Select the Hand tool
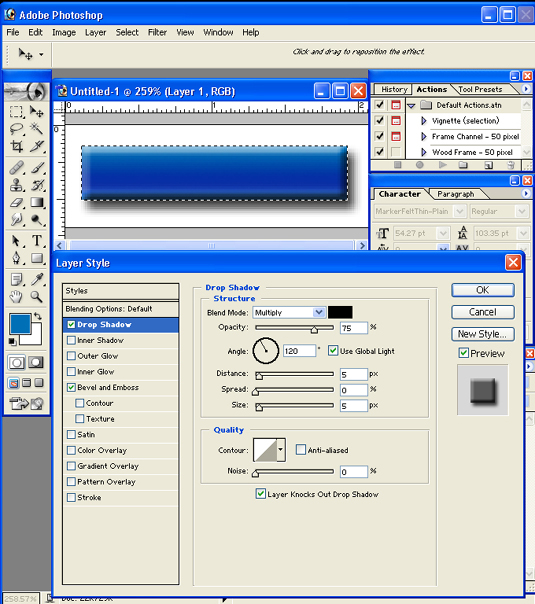 pos(16,297)
